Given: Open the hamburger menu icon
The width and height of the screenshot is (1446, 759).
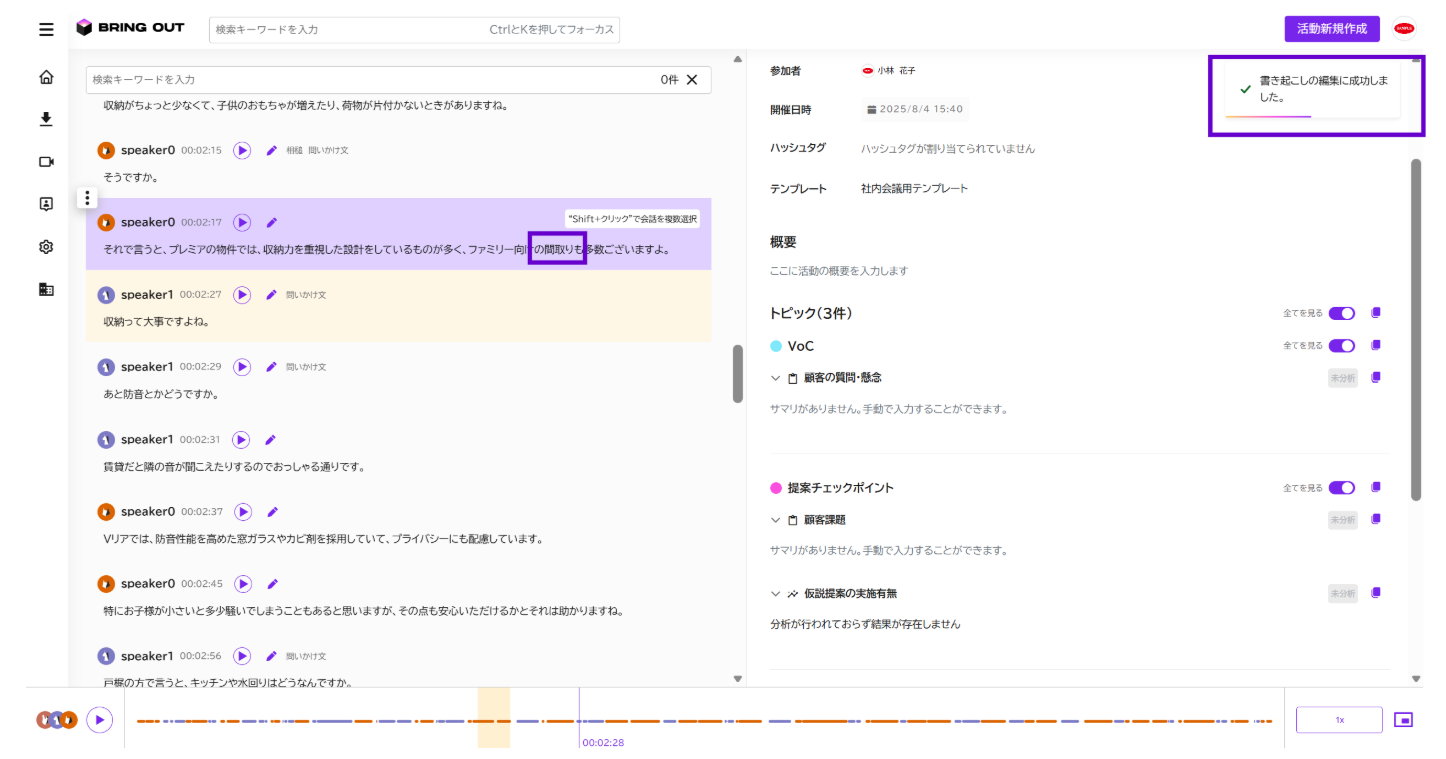Looking at the screenshot, I should tap(46, 29).
